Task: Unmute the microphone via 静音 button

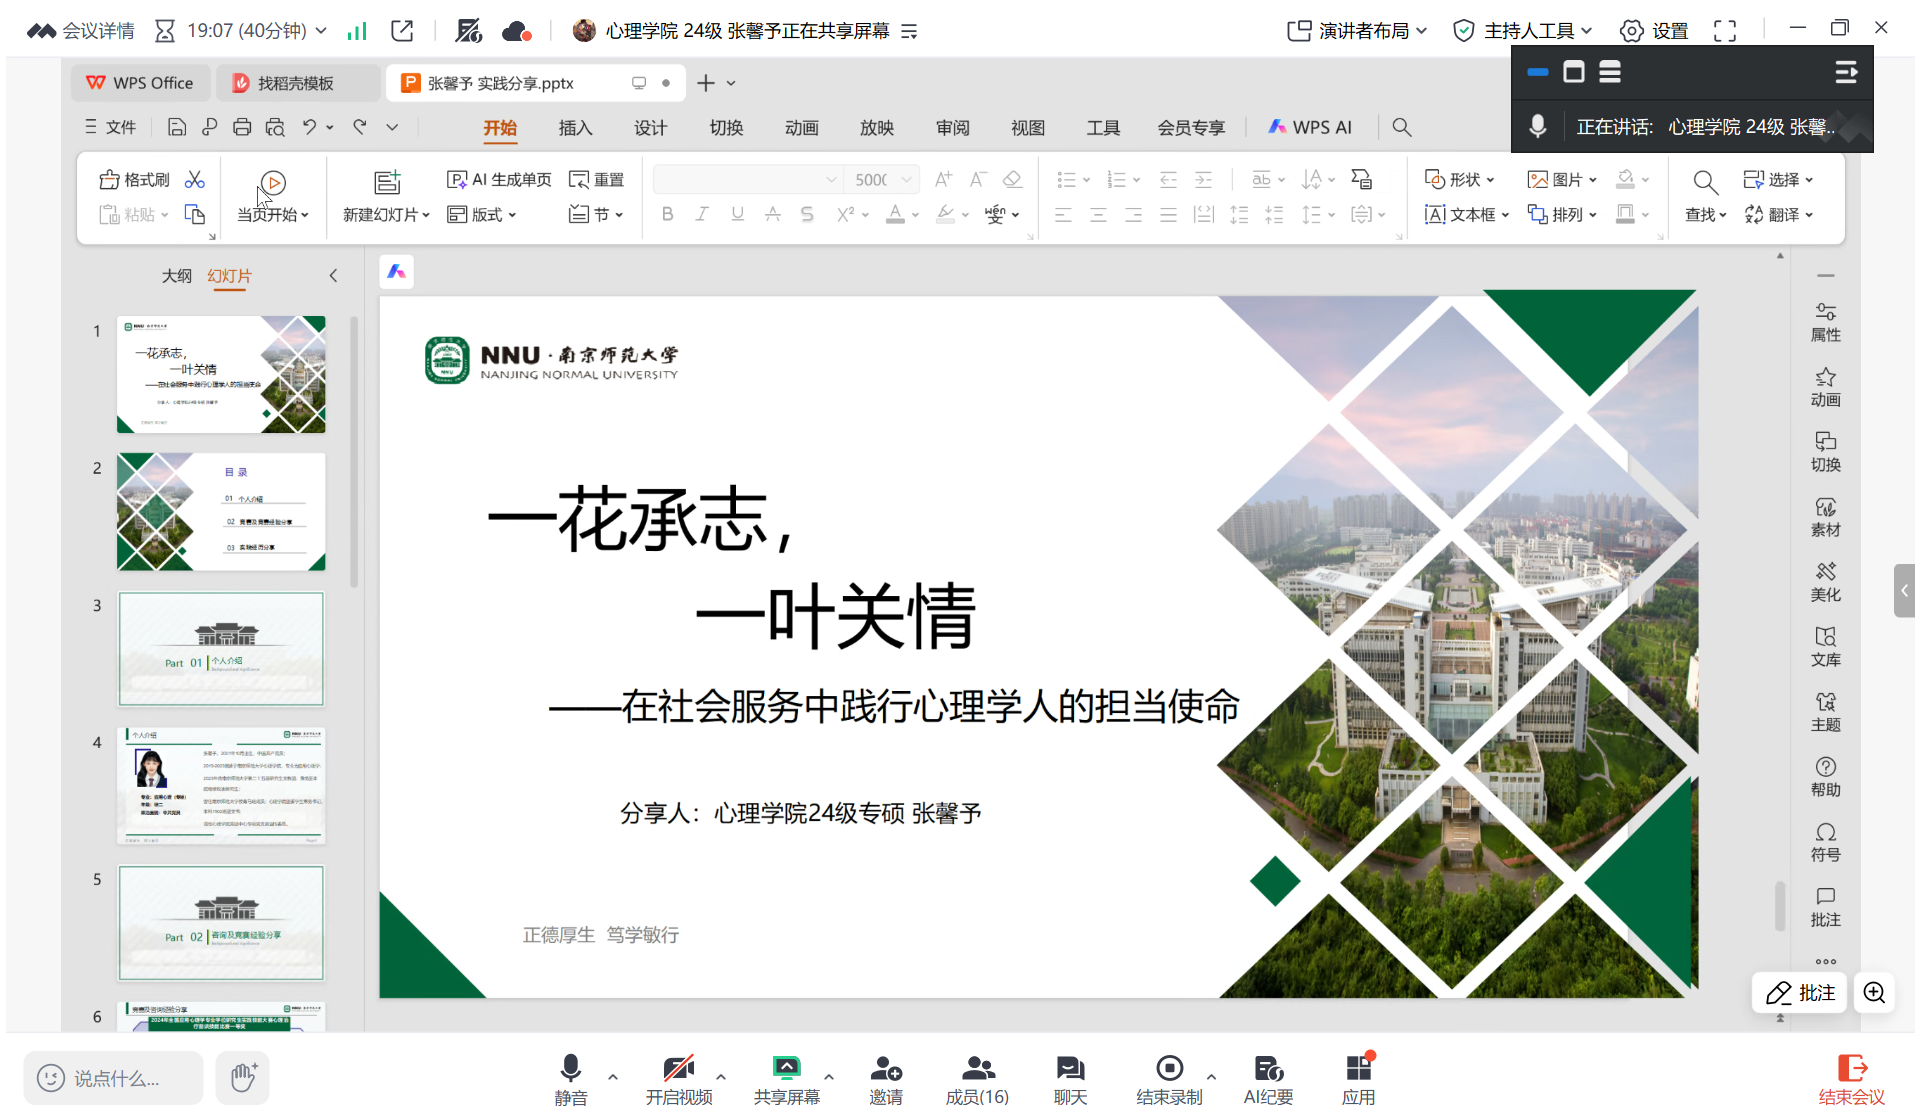Action: click(x=570, y=1068)
